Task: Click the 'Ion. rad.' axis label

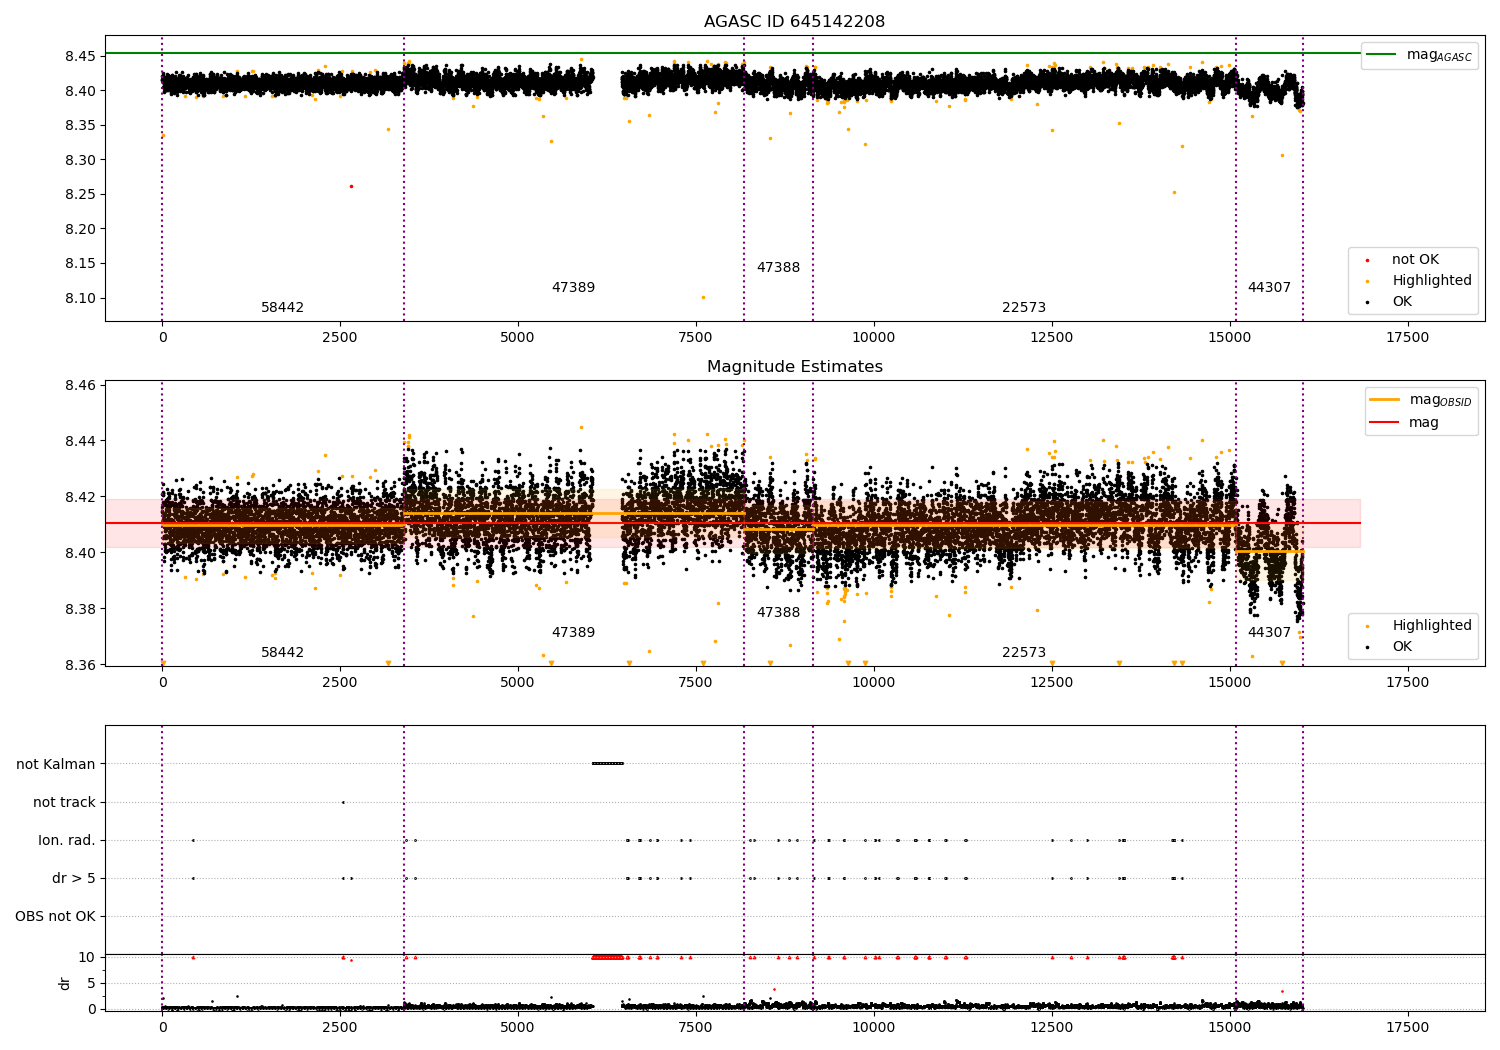Action: [67, 840]
